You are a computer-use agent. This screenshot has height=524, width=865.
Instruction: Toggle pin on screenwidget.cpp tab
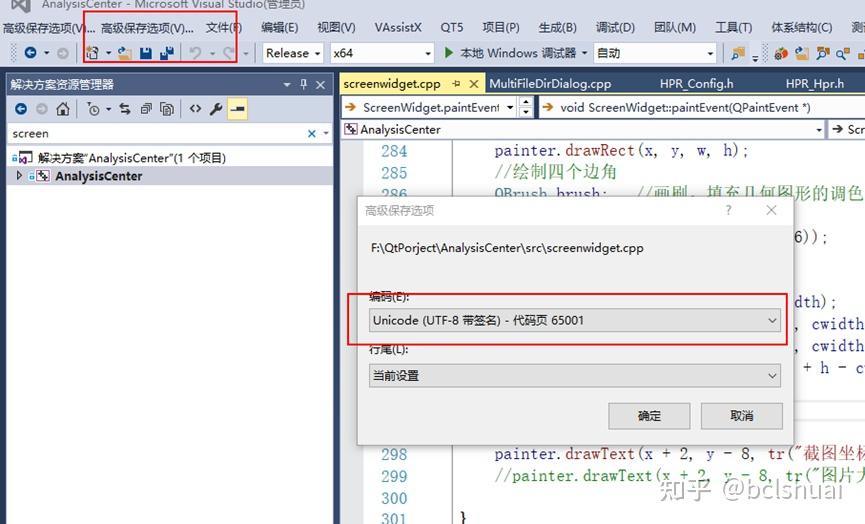(456, 84)
